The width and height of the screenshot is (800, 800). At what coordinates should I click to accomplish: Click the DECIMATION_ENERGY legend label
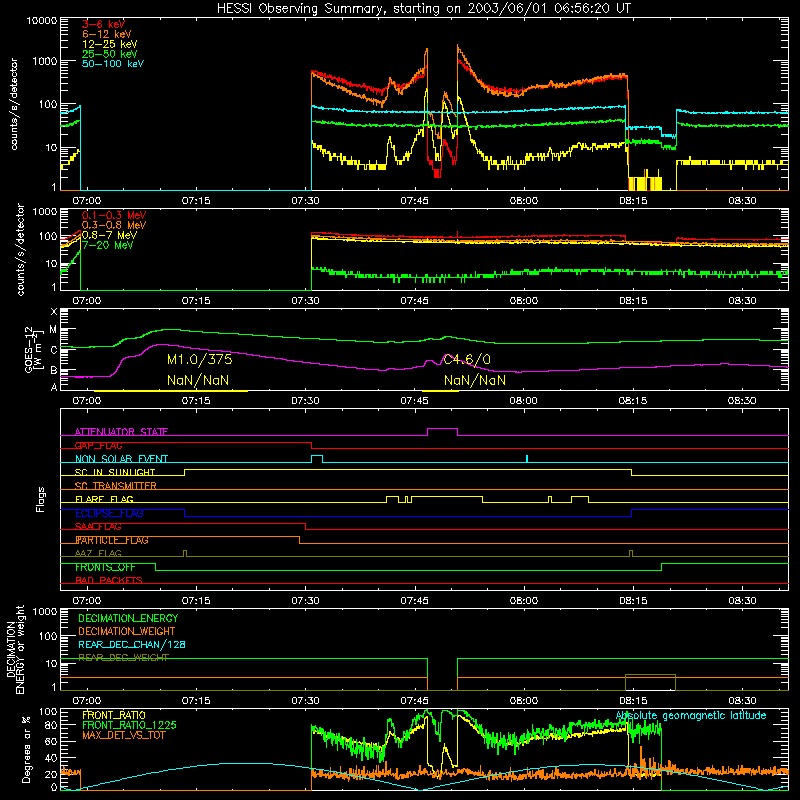click(x=128, y=618)
